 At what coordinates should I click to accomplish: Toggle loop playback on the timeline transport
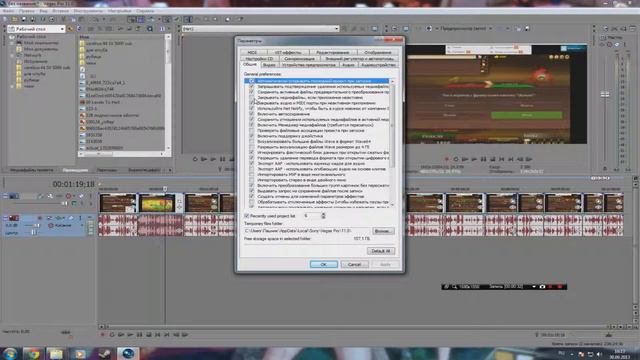(x=112, y=335)
